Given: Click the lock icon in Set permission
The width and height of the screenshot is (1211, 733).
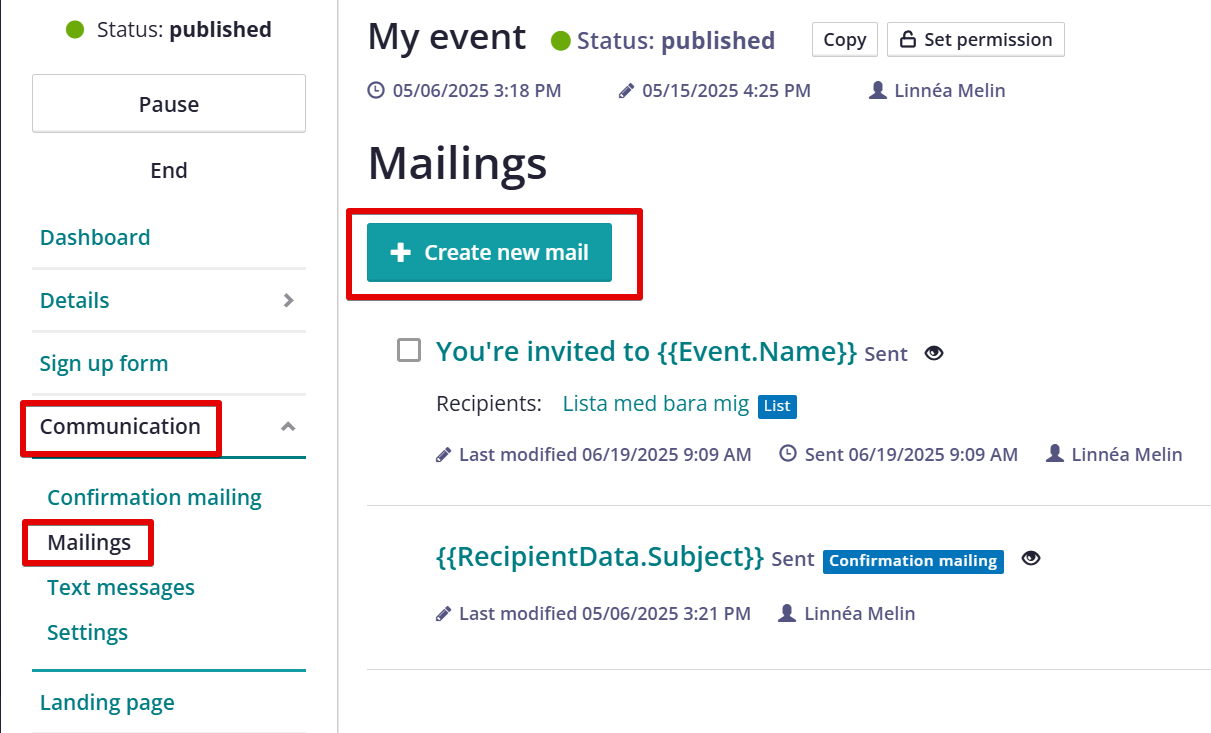Looking at the screenshot, I should pos(908,40).
